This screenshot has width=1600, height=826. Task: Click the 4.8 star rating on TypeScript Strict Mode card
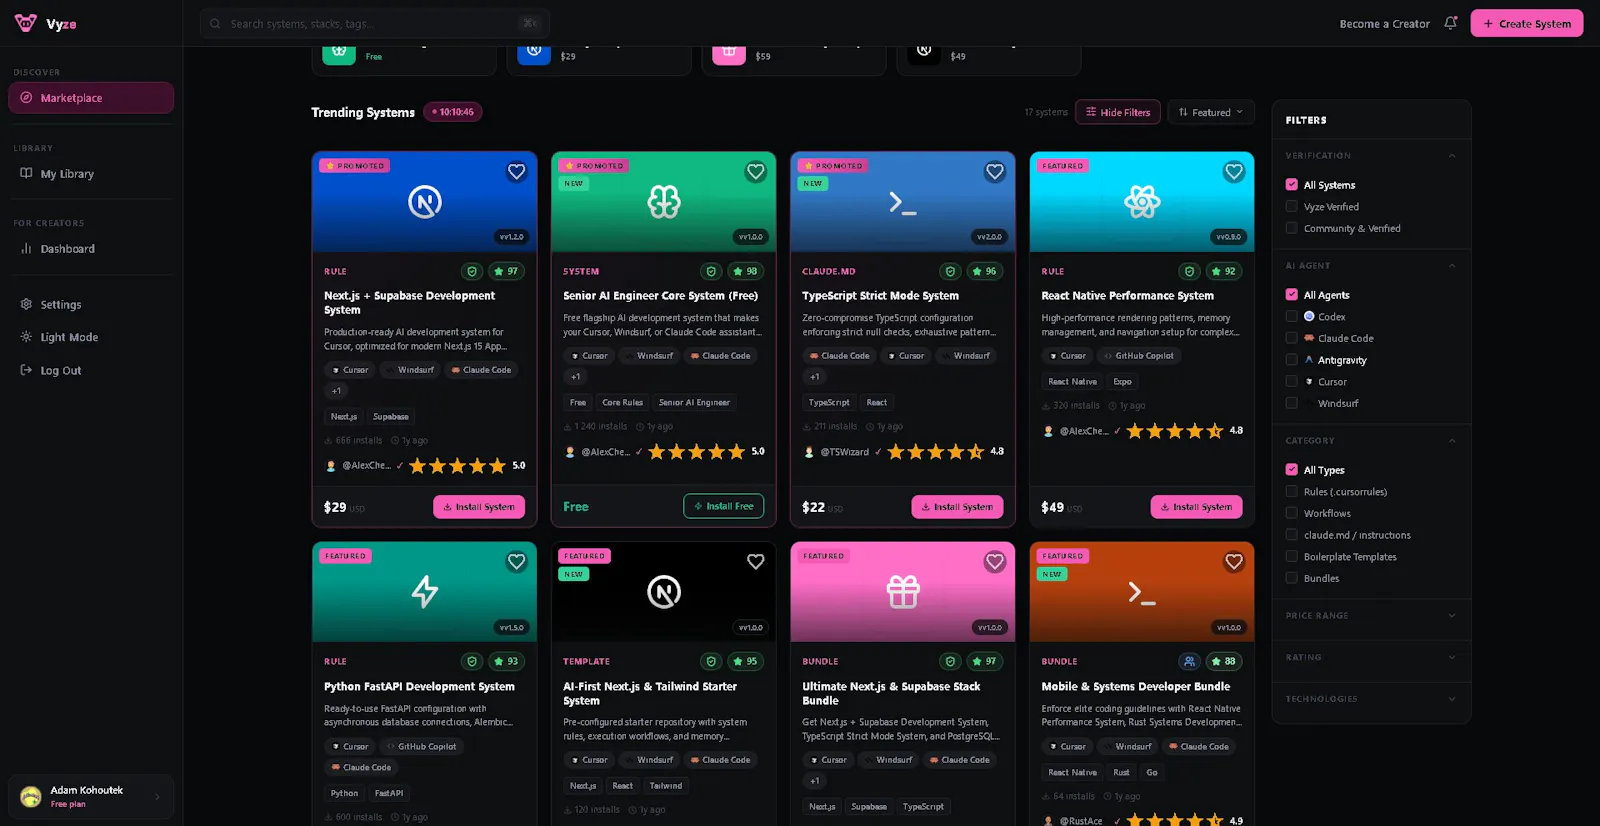tap(946, 452)
